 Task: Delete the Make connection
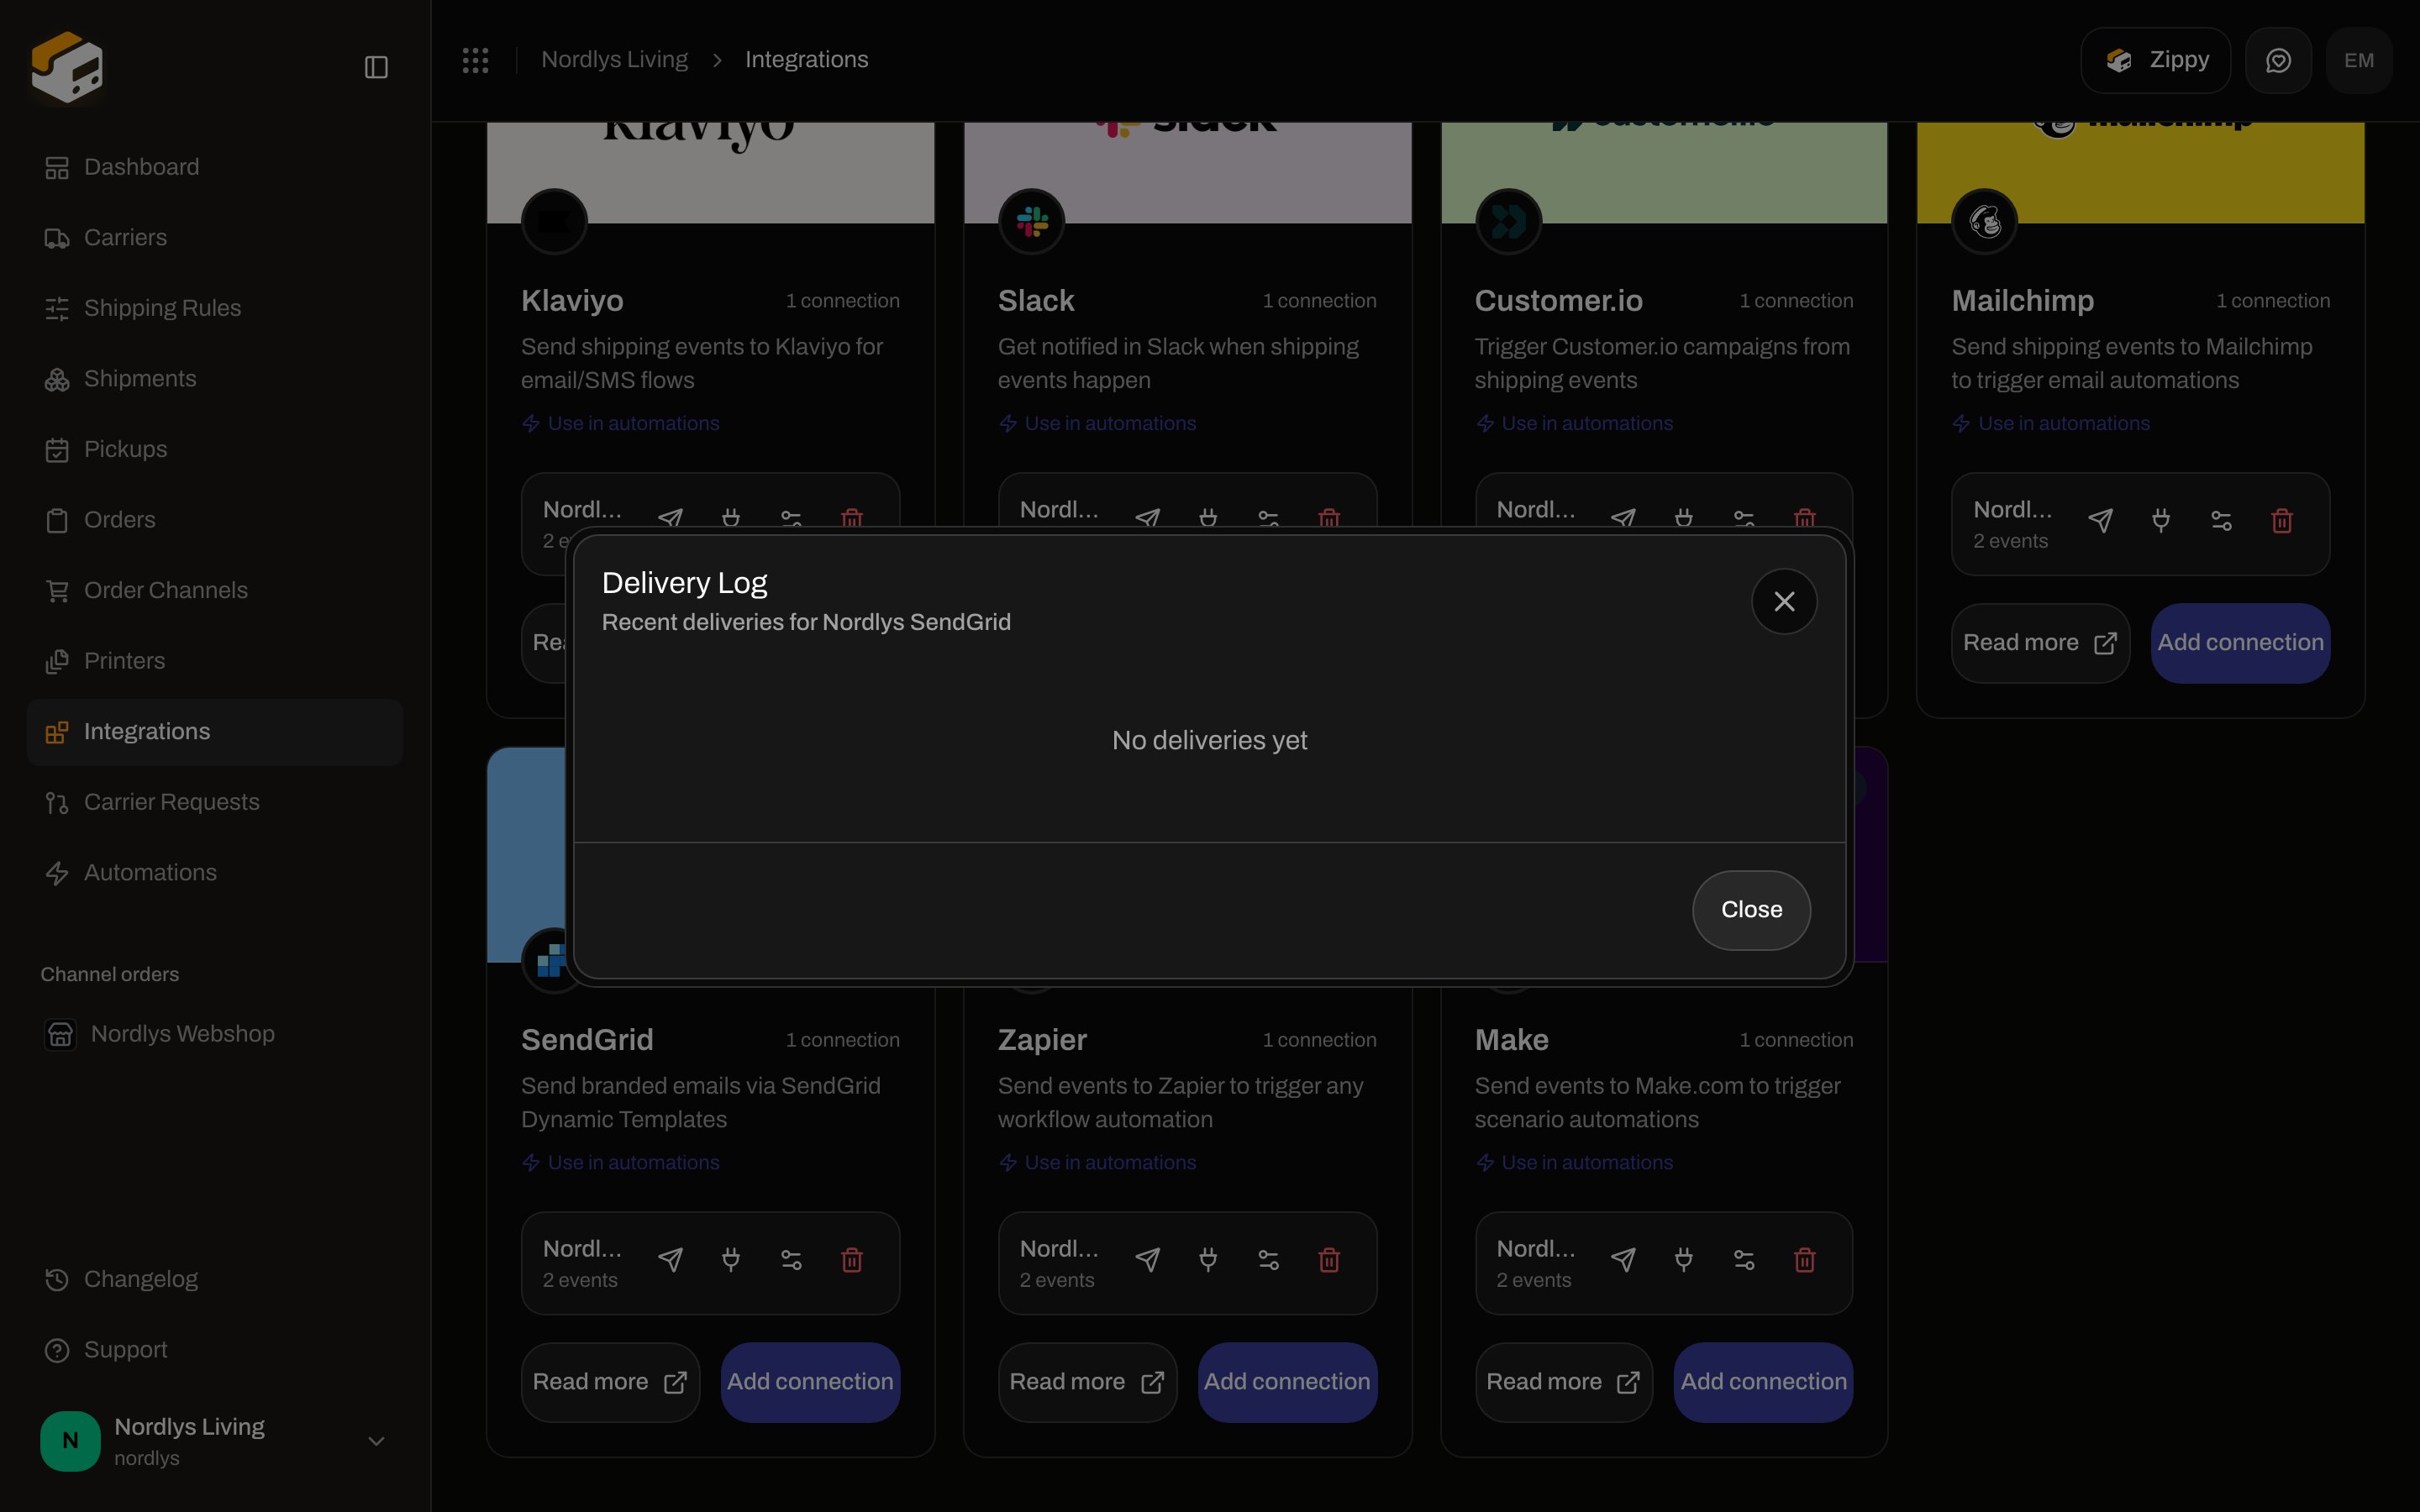[x=1805, y=1259]
